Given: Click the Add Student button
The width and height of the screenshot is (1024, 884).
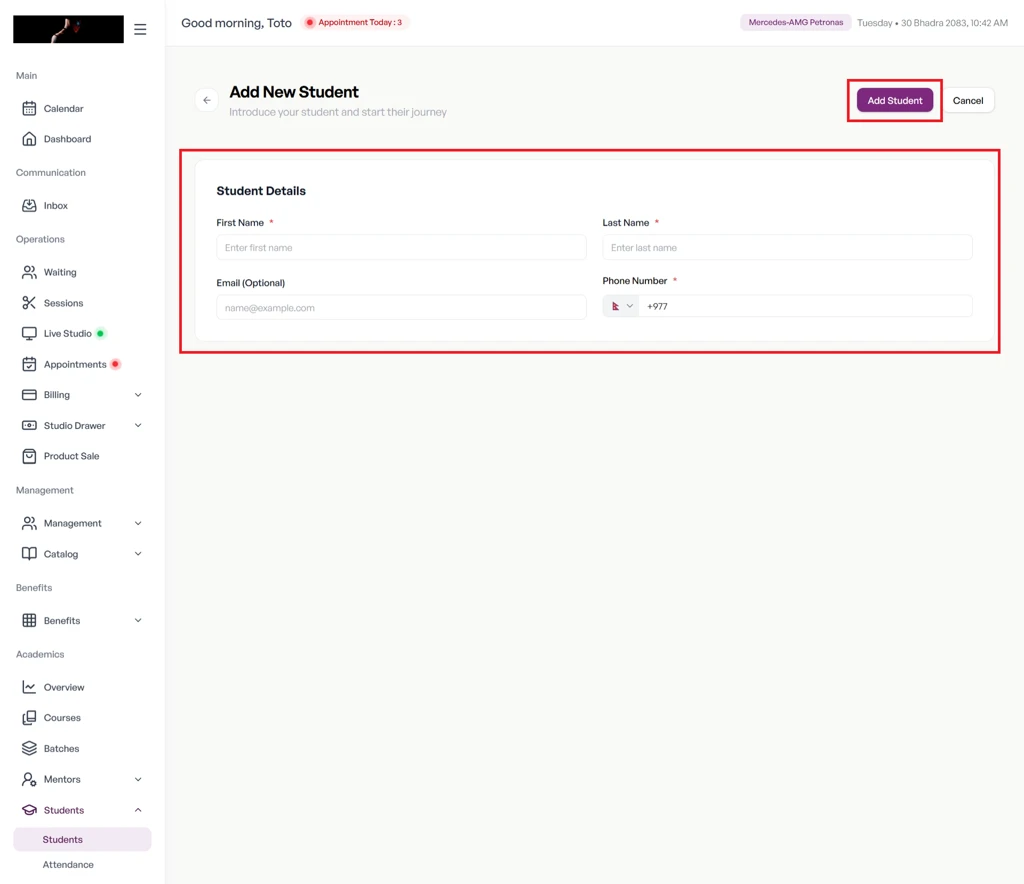Looking at the screenshot, I should click(x=895, y=101).
